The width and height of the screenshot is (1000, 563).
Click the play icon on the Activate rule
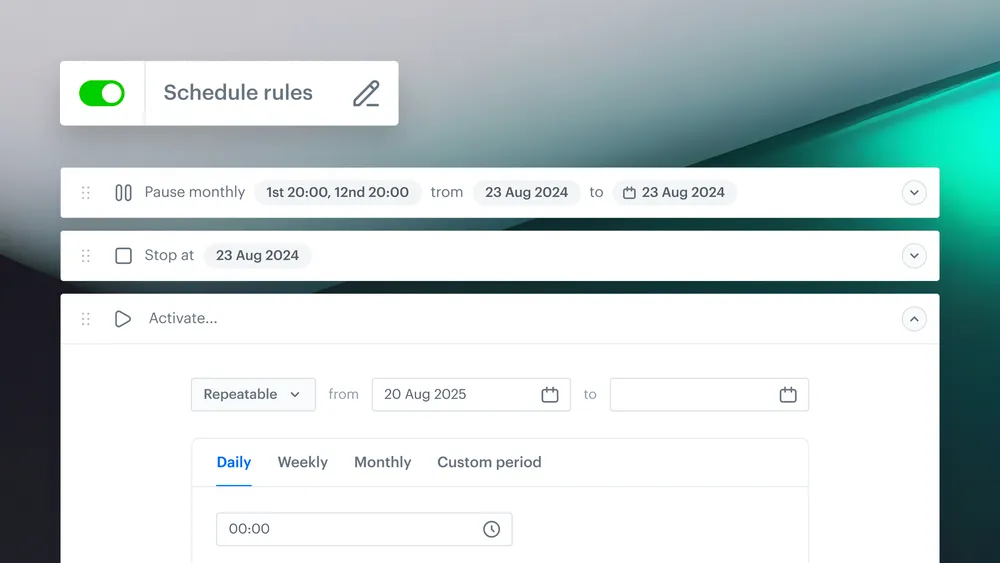[x=123, y=319]
